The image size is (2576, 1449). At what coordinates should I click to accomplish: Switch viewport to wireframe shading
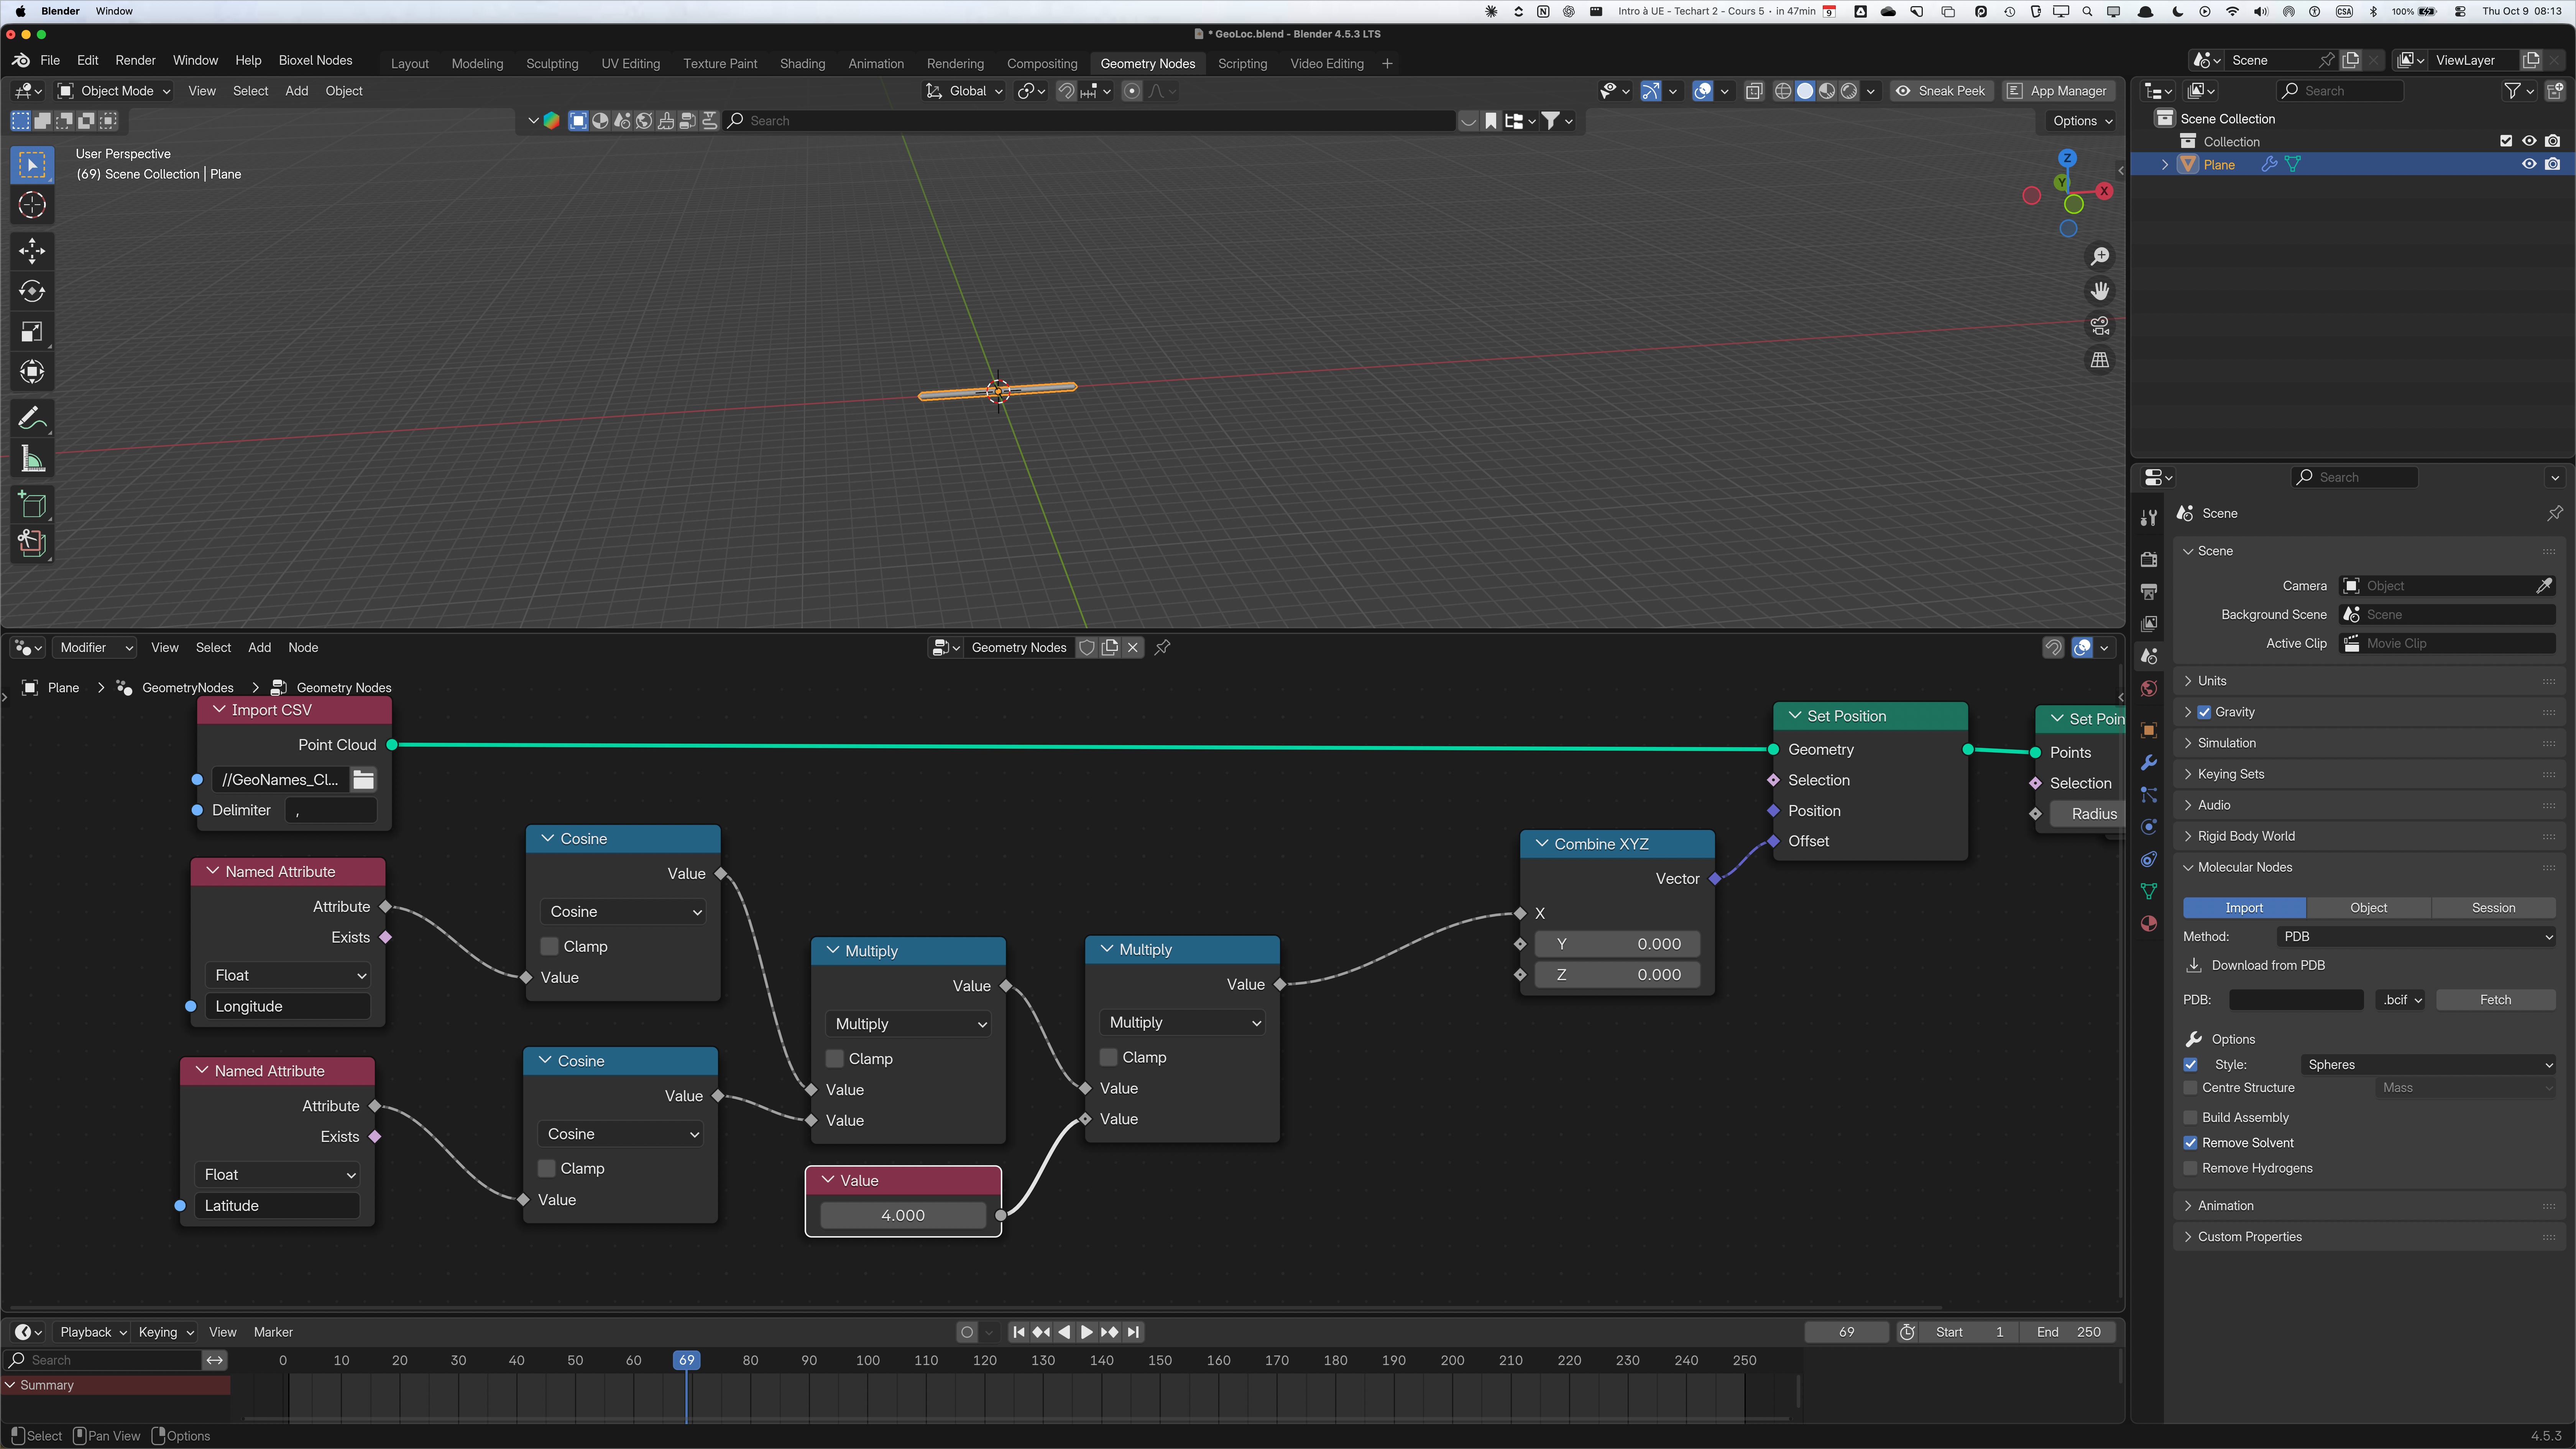tap(1783, 91)
